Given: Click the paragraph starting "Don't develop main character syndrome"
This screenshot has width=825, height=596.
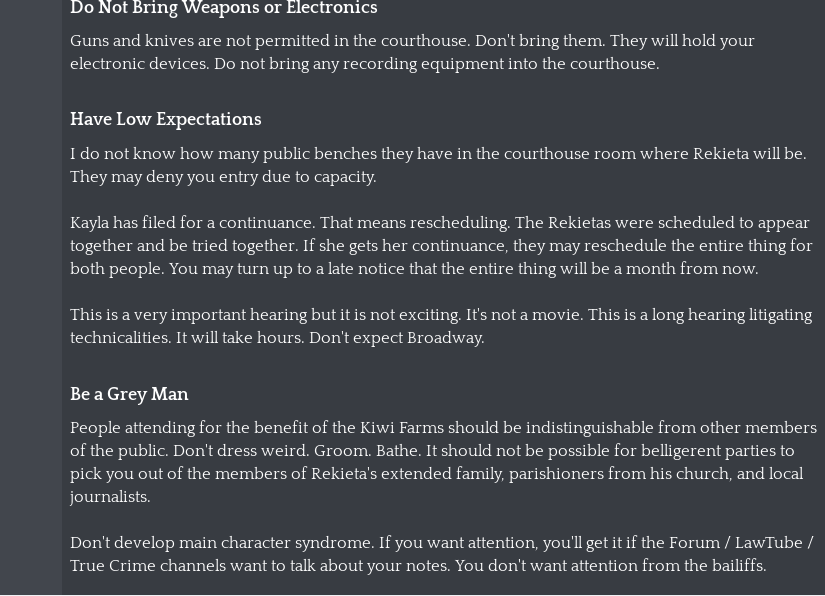Looking at the screenshot, I should [x=441, y=554].
